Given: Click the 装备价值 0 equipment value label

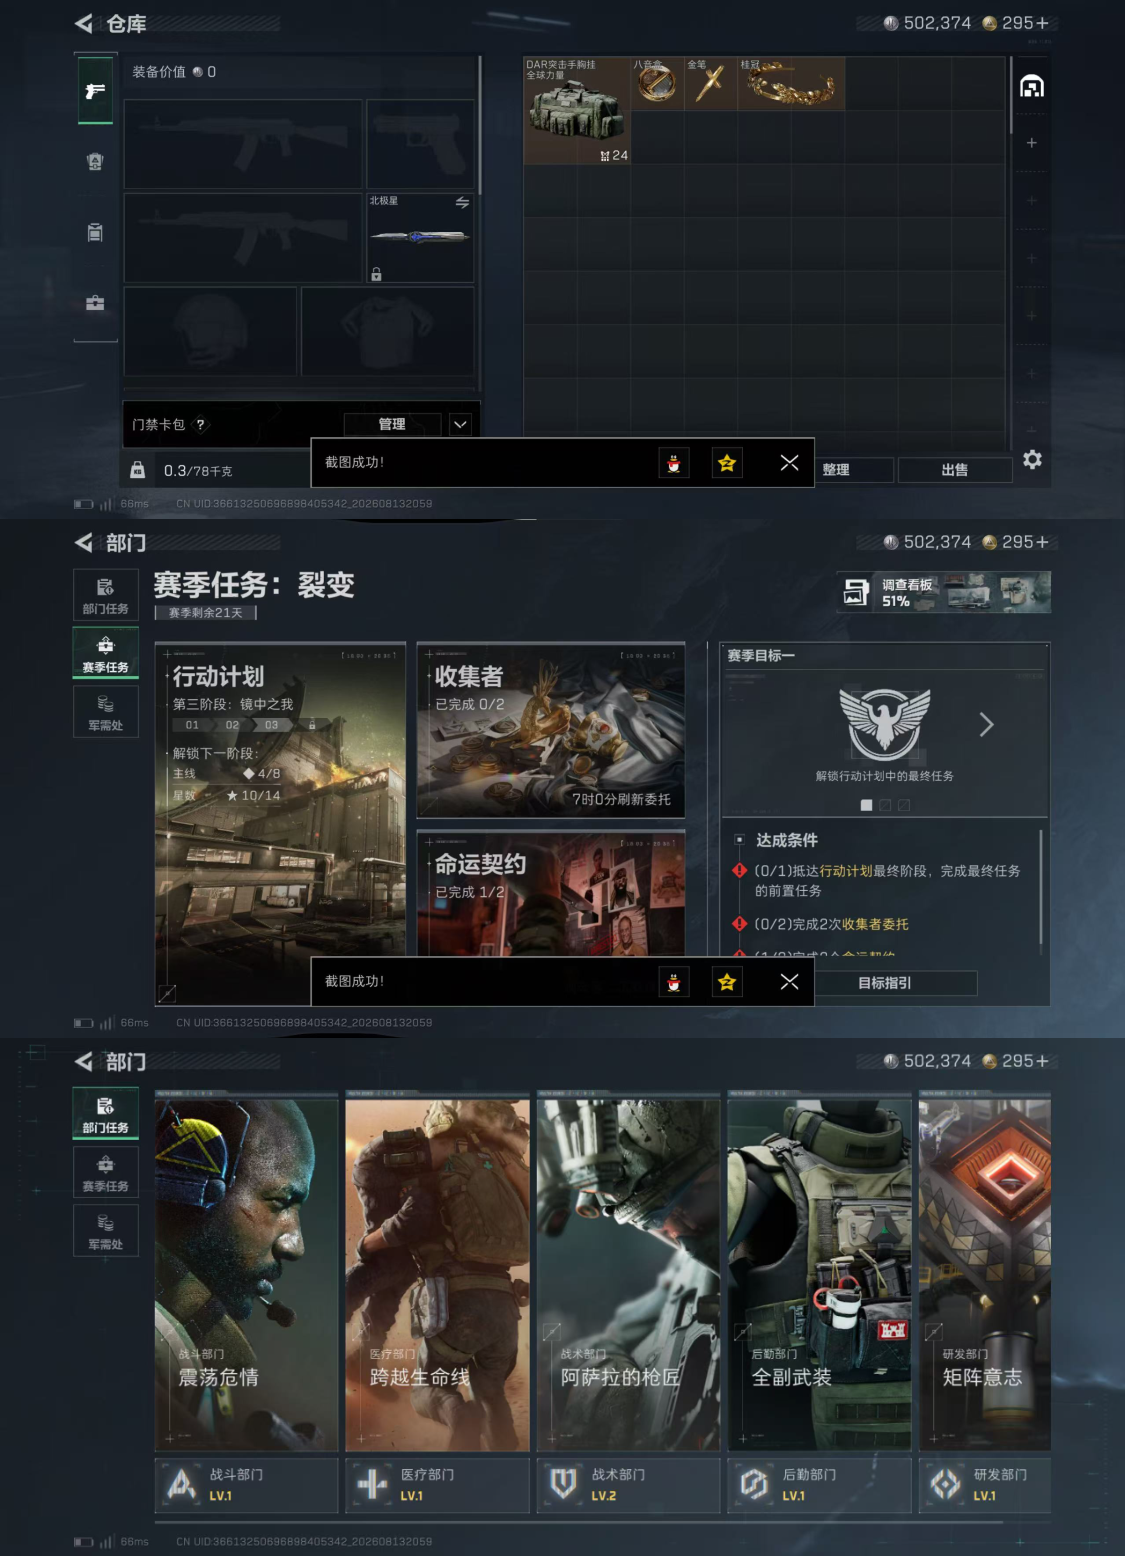Looking at the screenshot, I should tap(174, 72).
